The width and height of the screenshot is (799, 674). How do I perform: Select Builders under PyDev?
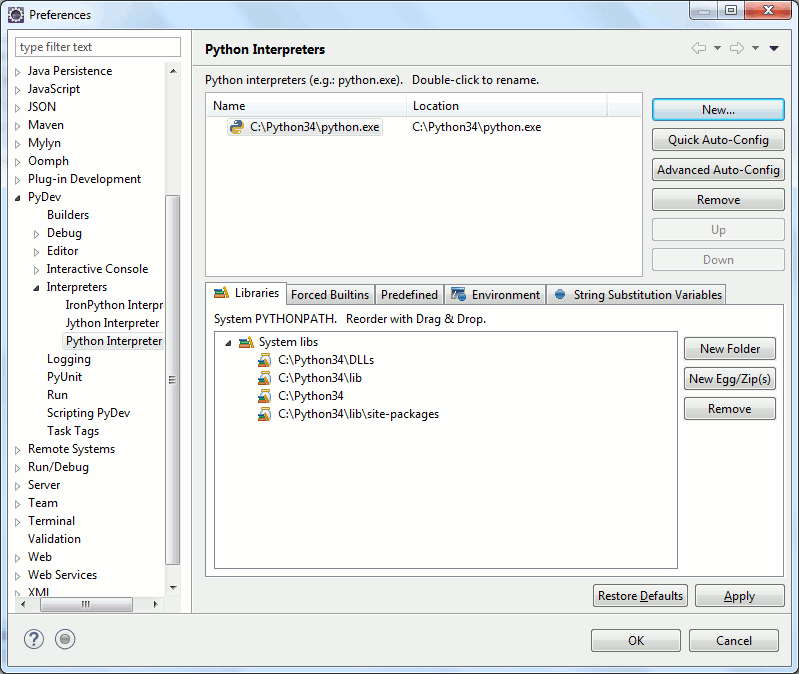point(68,215)
